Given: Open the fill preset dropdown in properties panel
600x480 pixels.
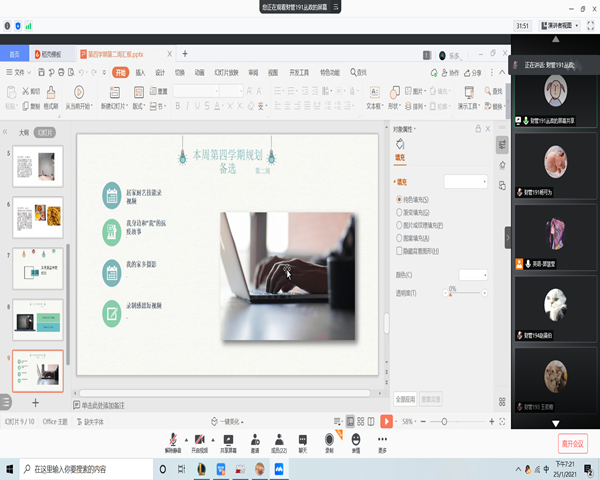Looking at the screenshot, I should [x=466, y=181].
